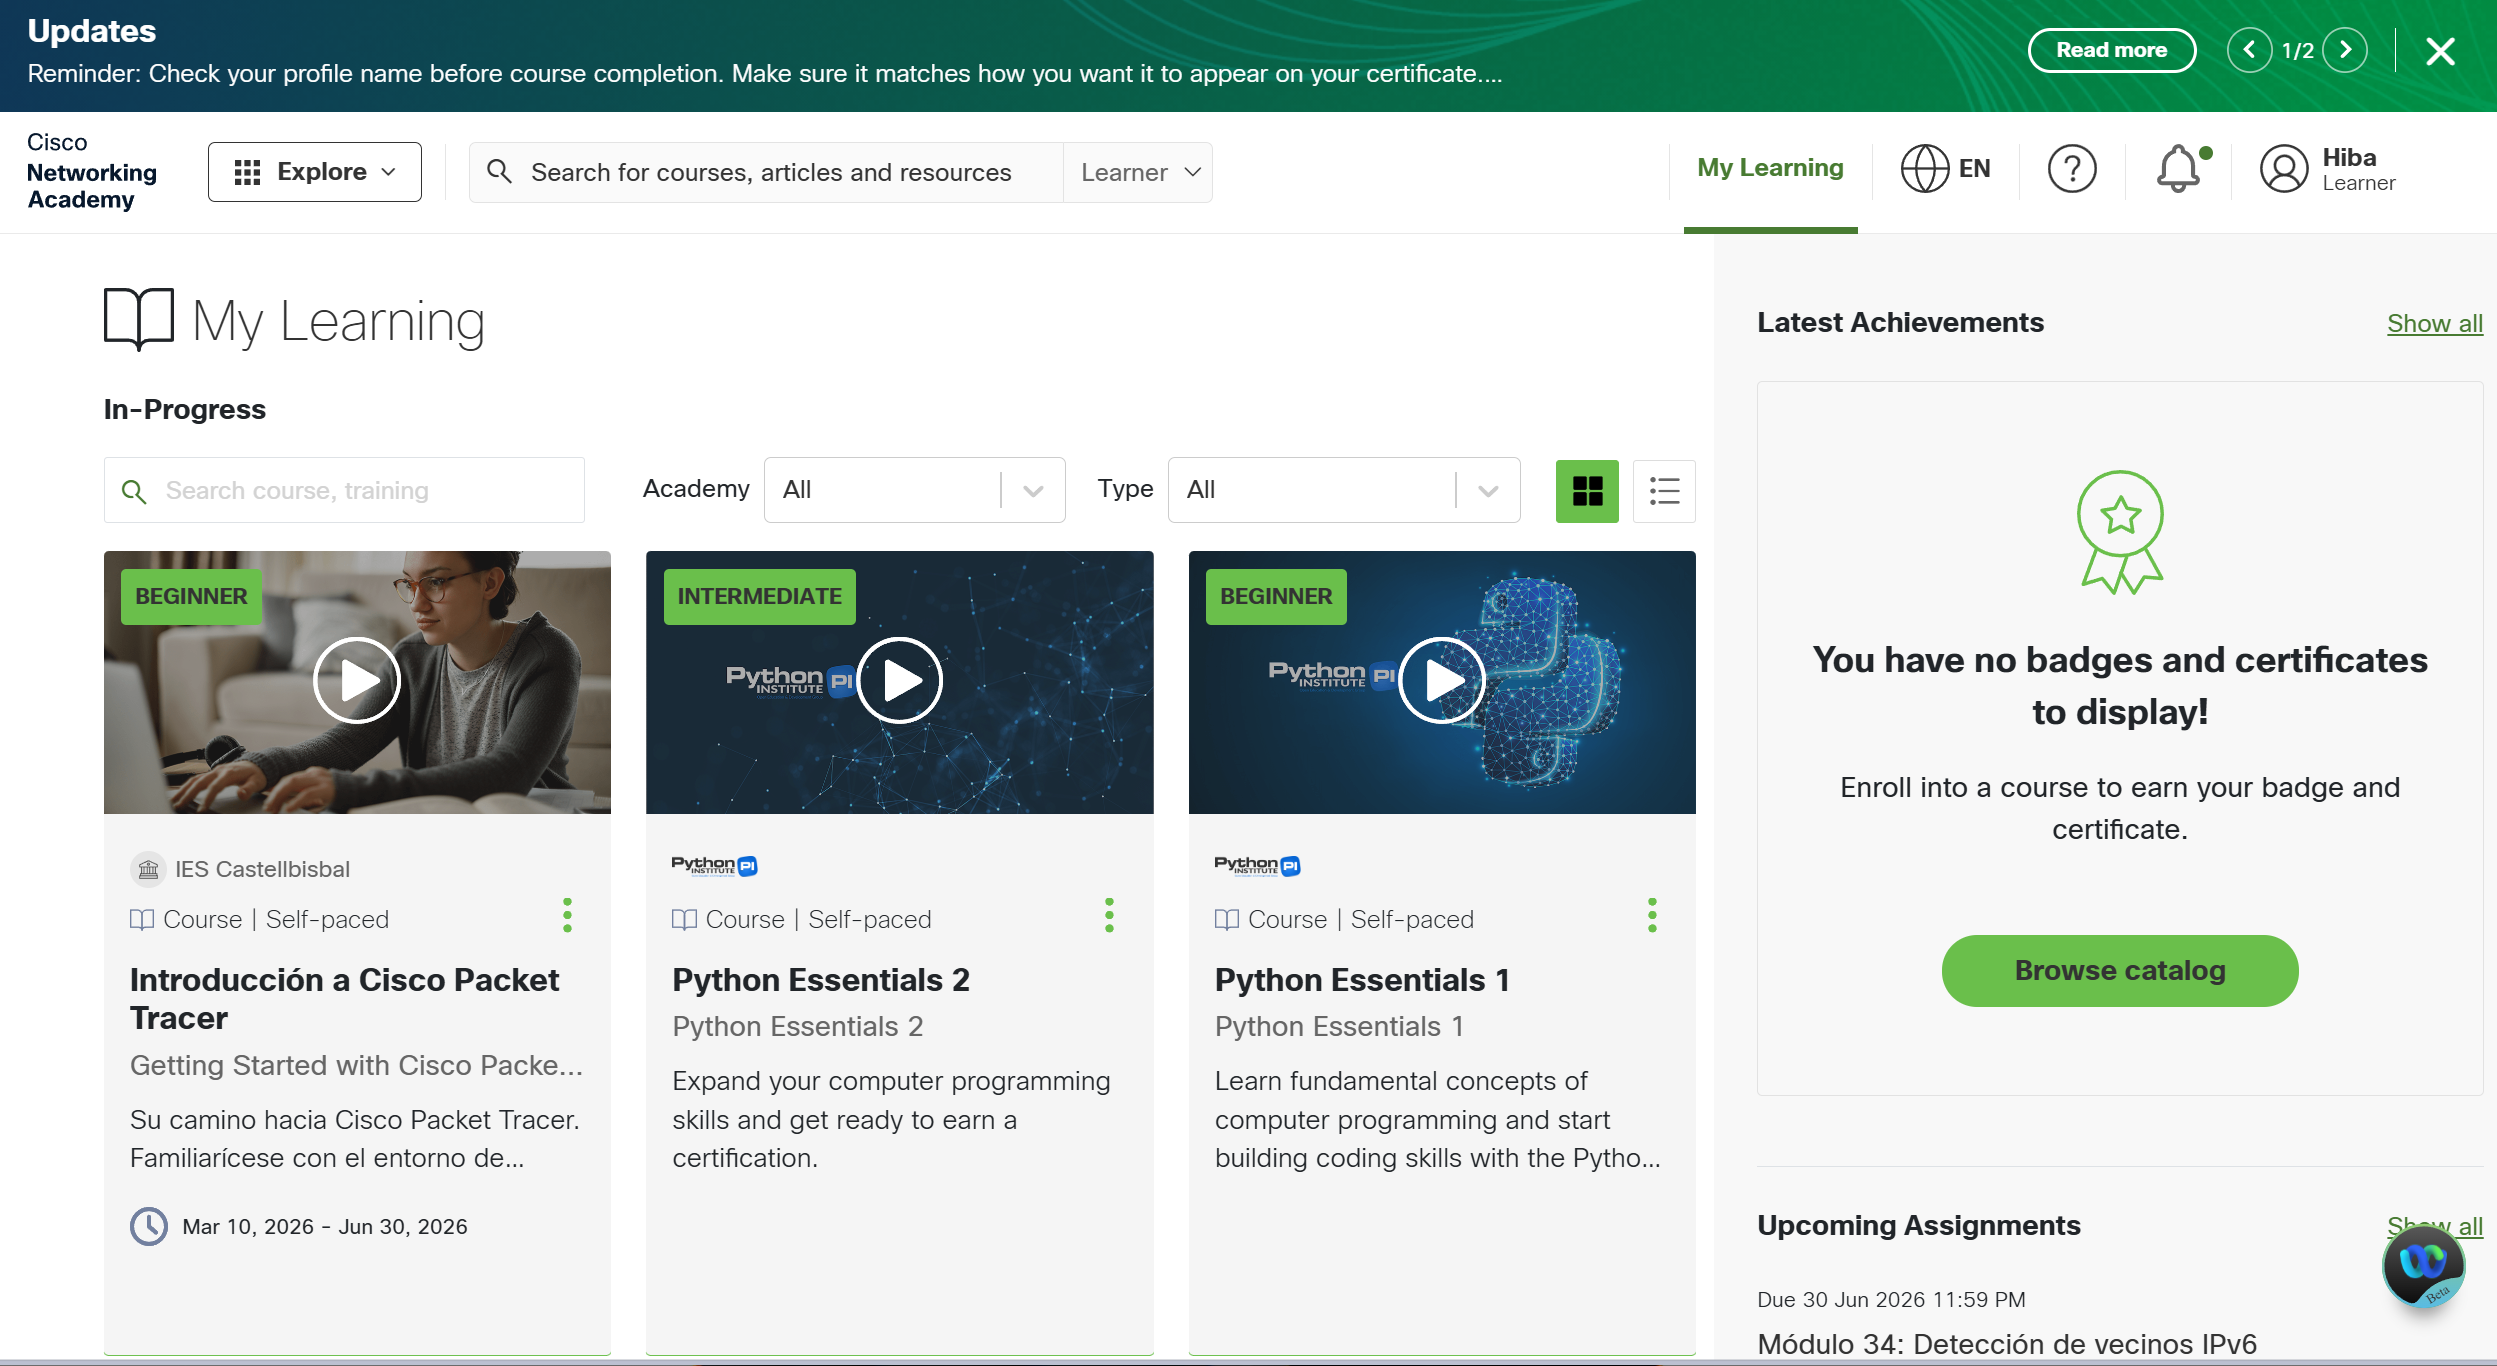This screenshot has width=2497, height=1366.
Task: Switch to grid view
Action: pyautogui.click(x=1587, y=491)
